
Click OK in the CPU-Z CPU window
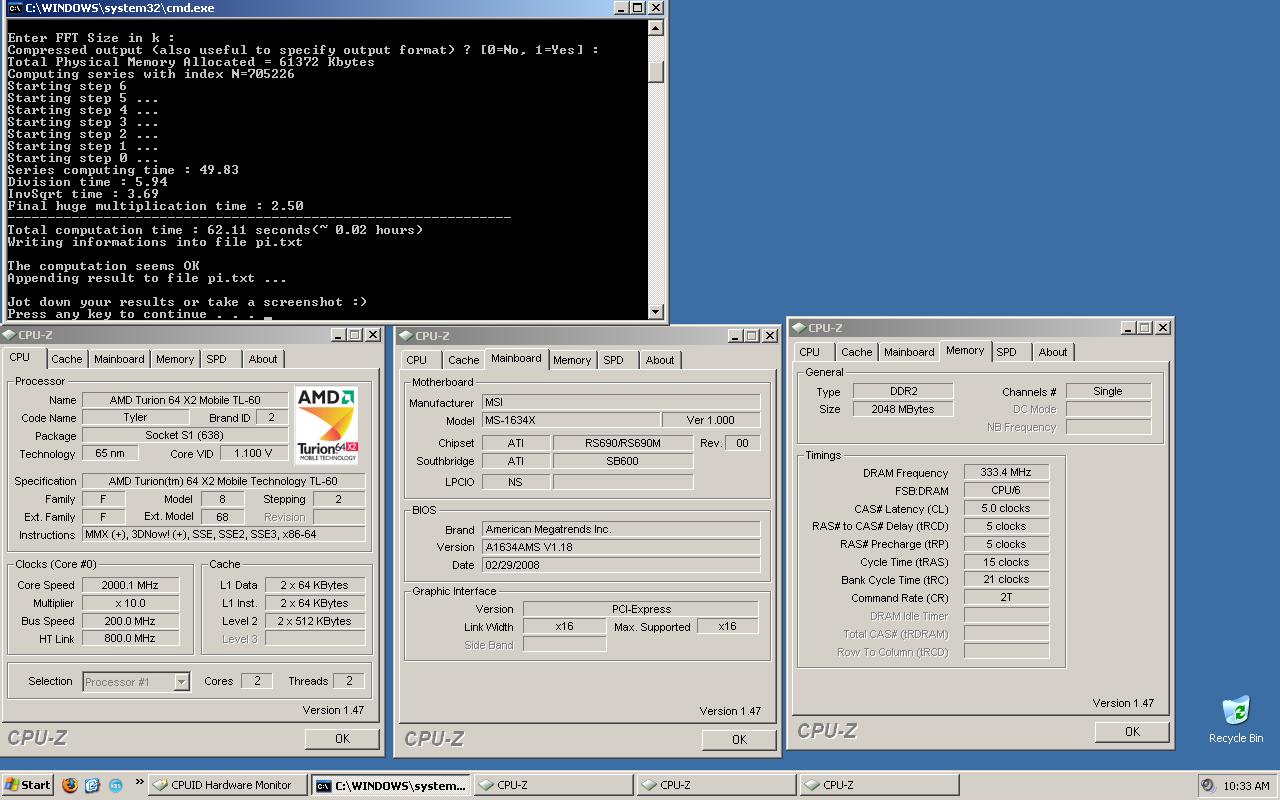(x=342, y=739)
